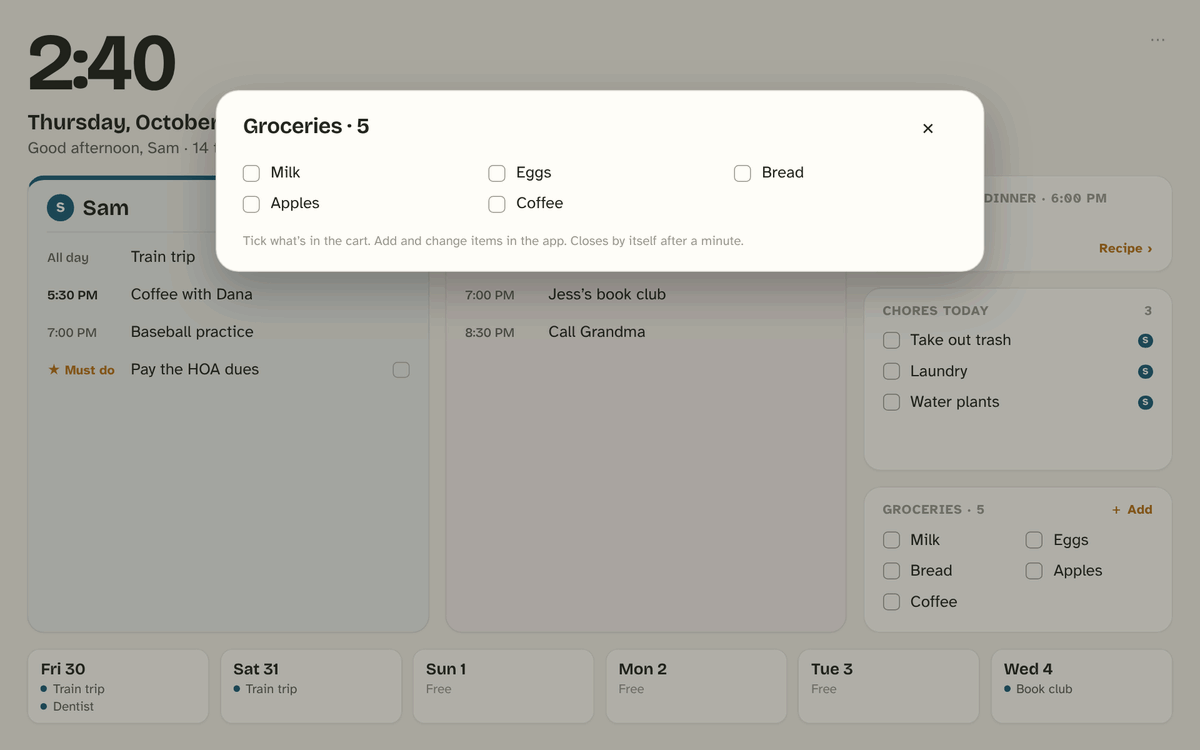Close the Groceries dialog with the X
This screenshot has width=1200, height=750.
coord(928,128)
